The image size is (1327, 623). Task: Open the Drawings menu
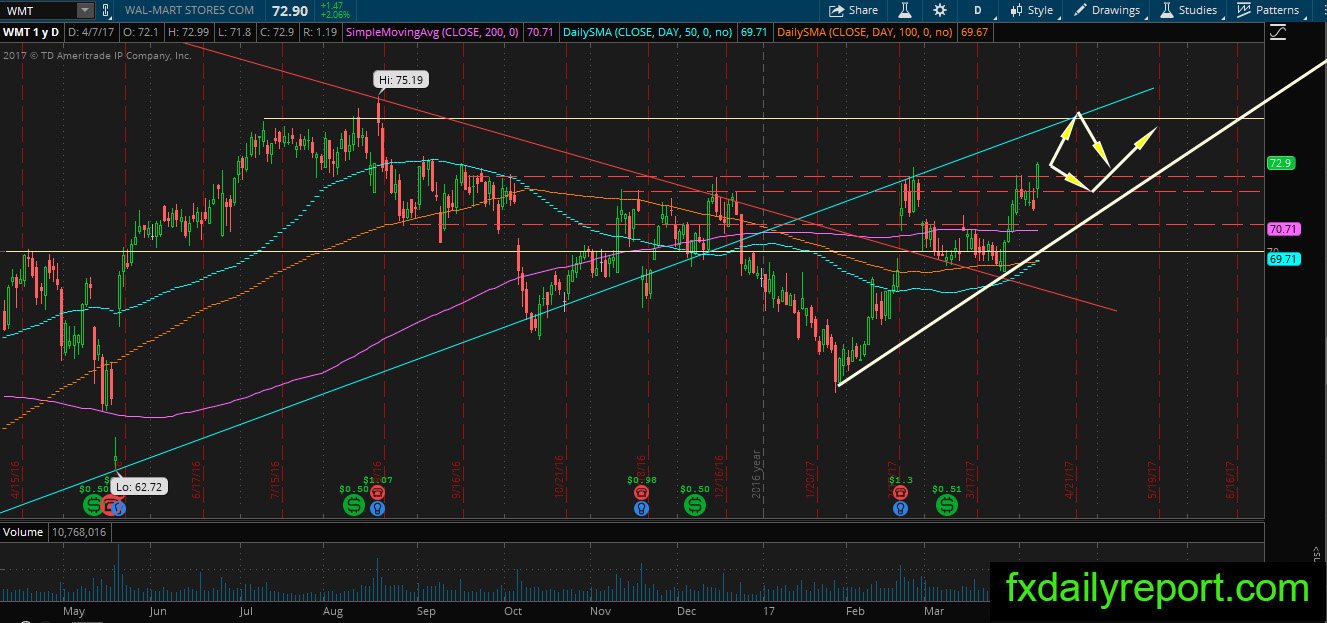coord(1107,10)
